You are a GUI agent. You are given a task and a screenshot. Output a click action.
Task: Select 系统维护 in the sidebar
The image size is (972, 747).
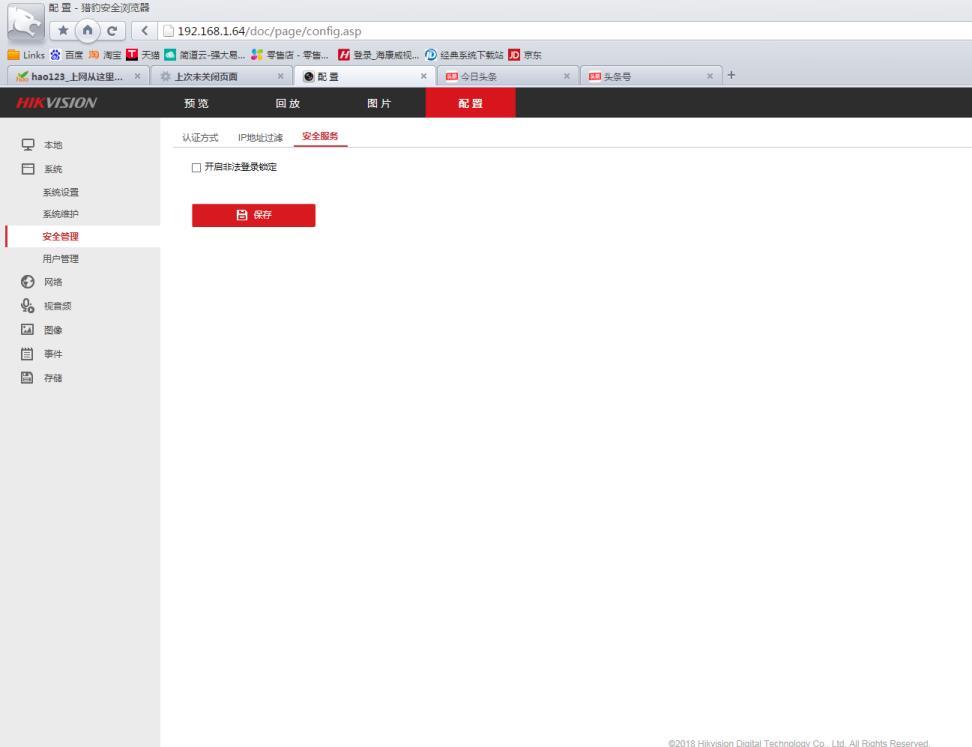[x=61, y=214]
